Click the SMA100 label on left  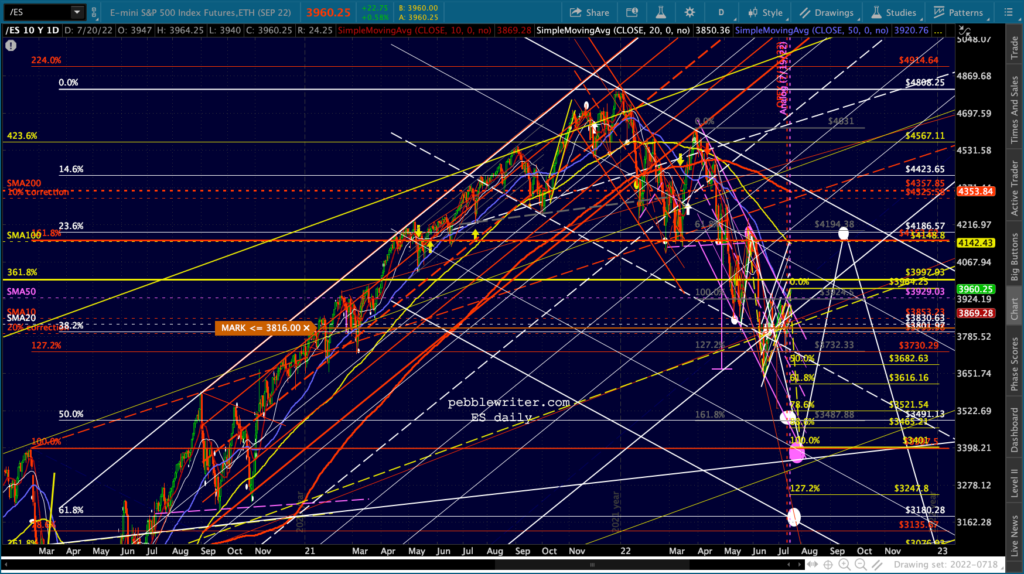point(24,235)
